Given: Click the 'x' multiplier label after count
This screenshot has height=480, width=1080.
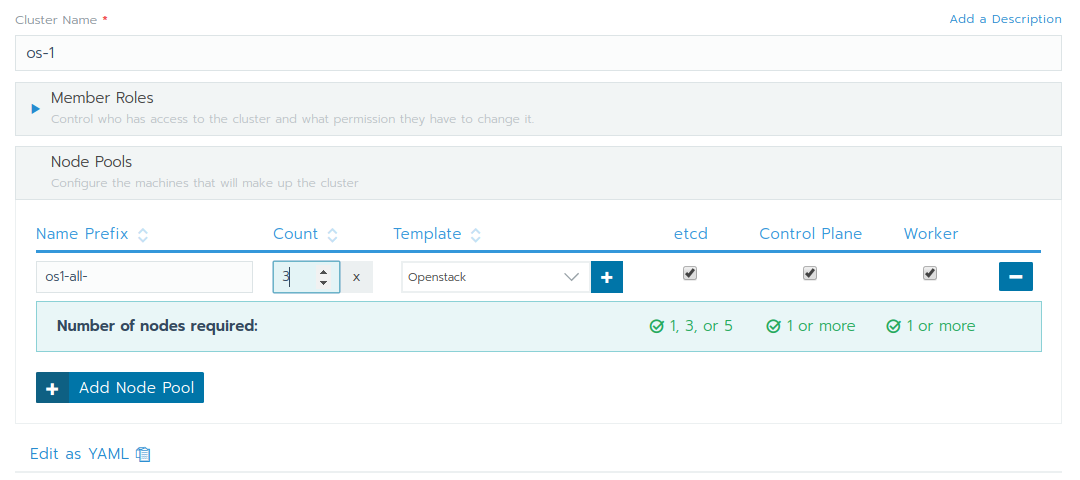Looking at the screenshot, I should [356, 277].
